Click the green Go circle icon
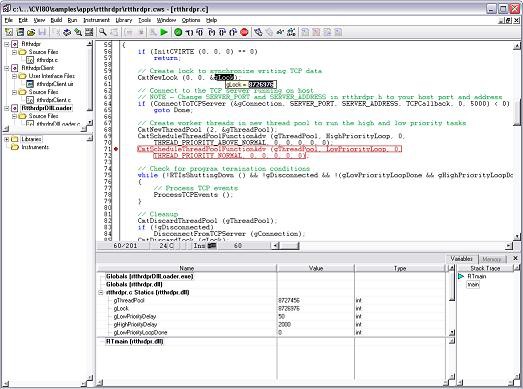Viewport: 523px width, 389px height. pos(178,32)
